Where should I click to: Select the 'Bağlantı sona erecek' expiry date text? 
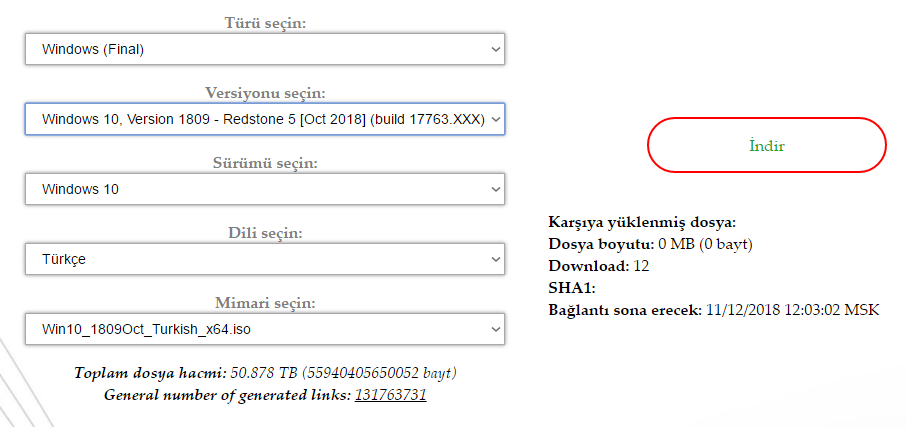[x=714, y=310]
